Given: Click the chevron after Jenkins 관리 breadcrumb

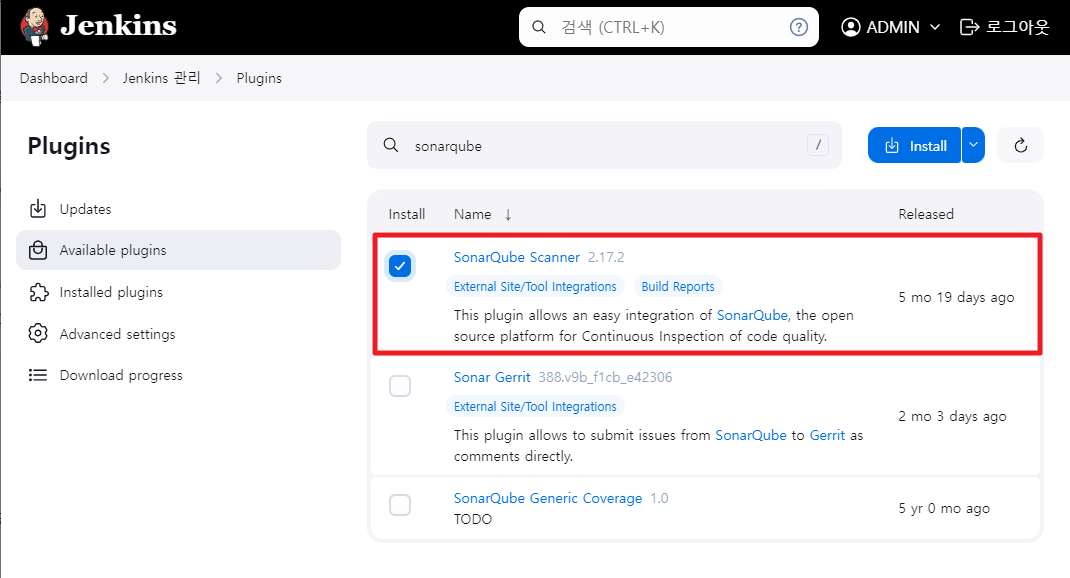Looking at the screenshot, I should coord(219,78).
